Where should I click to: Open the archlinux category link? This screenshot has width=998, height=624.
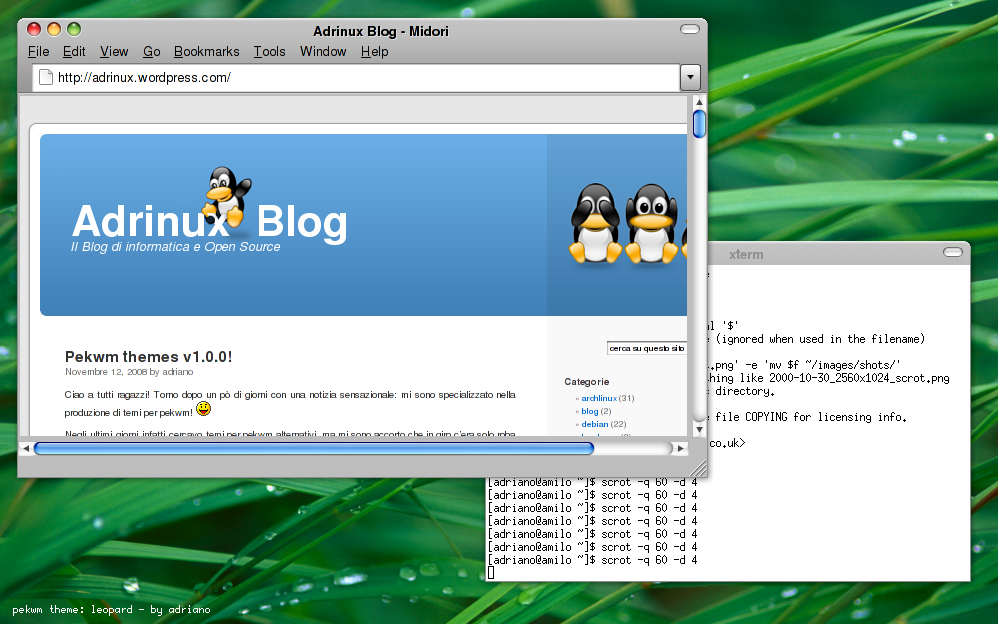(599, 398)
